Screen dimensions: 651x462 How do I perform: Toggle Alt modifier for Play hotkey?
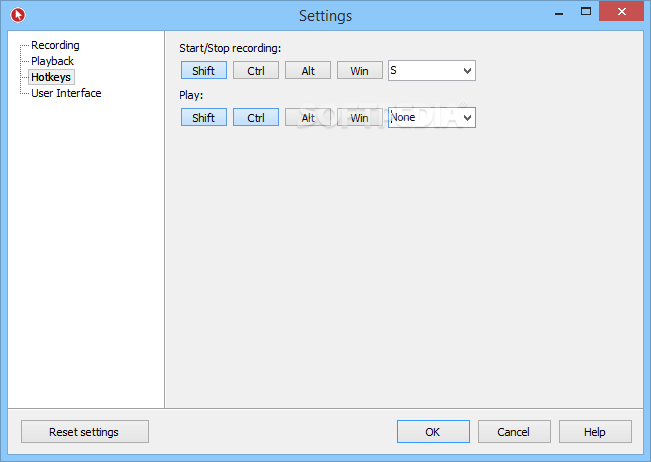(x=308, y=117)
